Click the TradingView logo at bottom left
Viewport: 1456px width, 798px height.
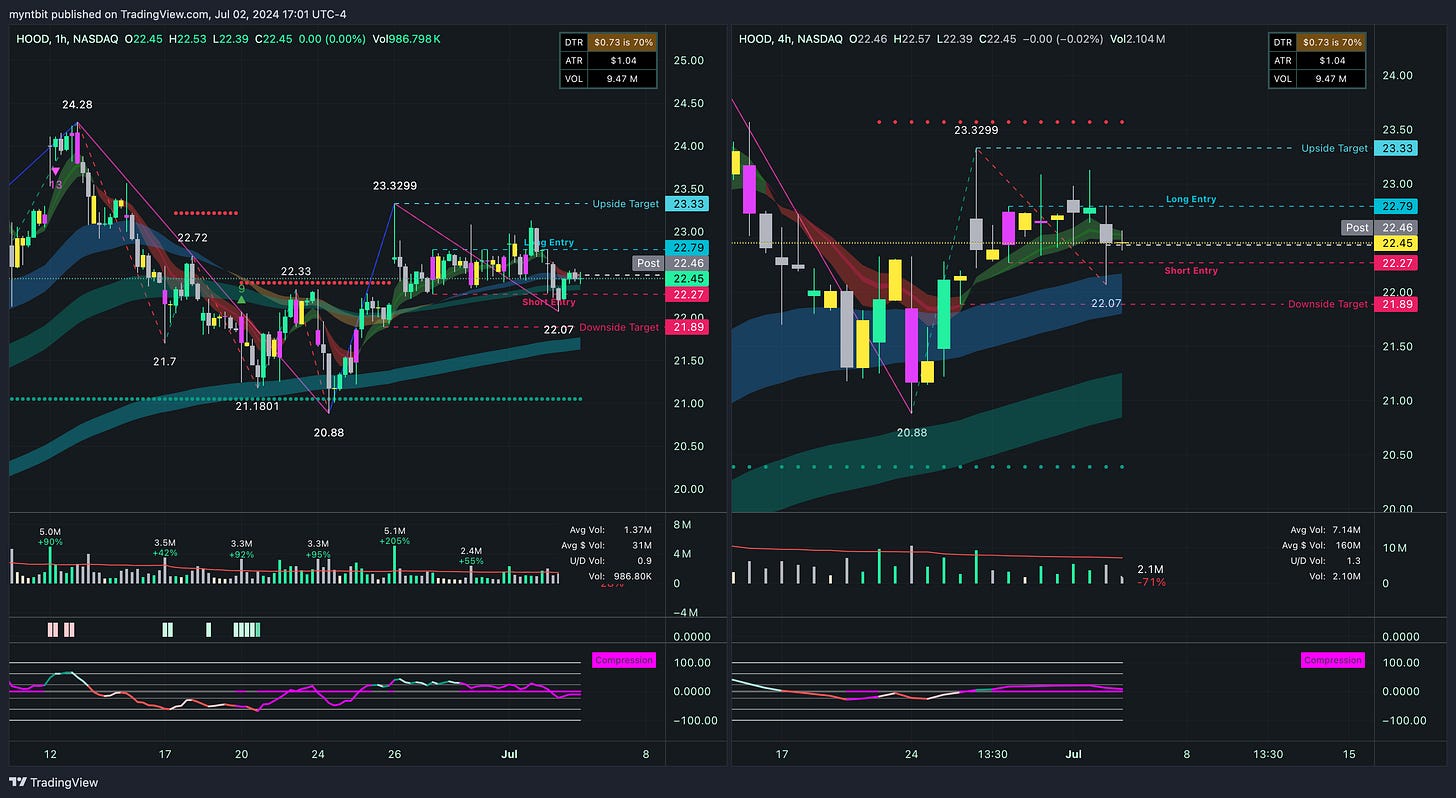point(54,782)
